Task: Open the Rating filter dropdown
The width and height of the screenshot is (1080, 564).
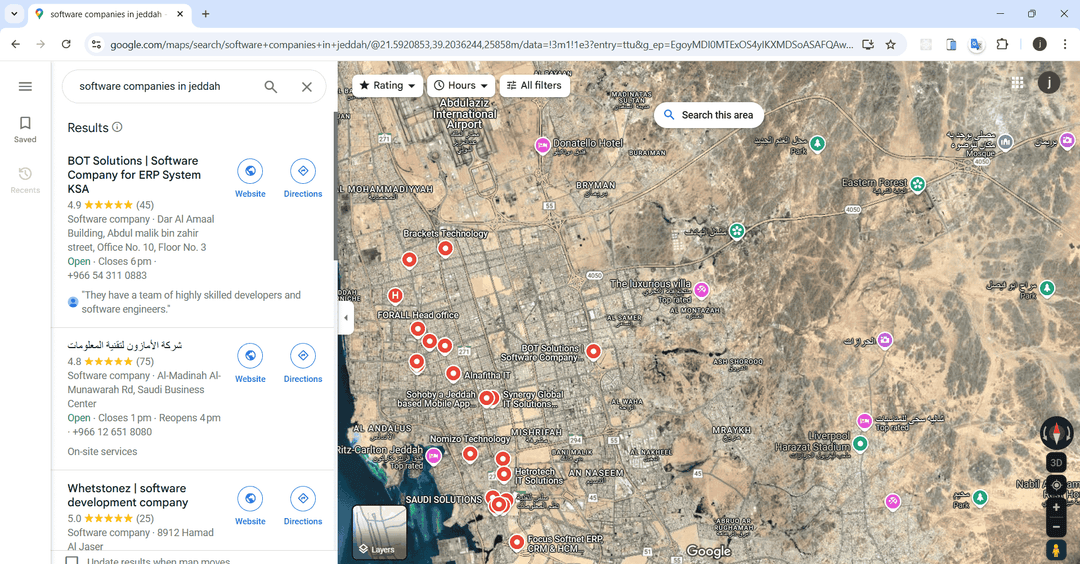Action: click(387, 85)
